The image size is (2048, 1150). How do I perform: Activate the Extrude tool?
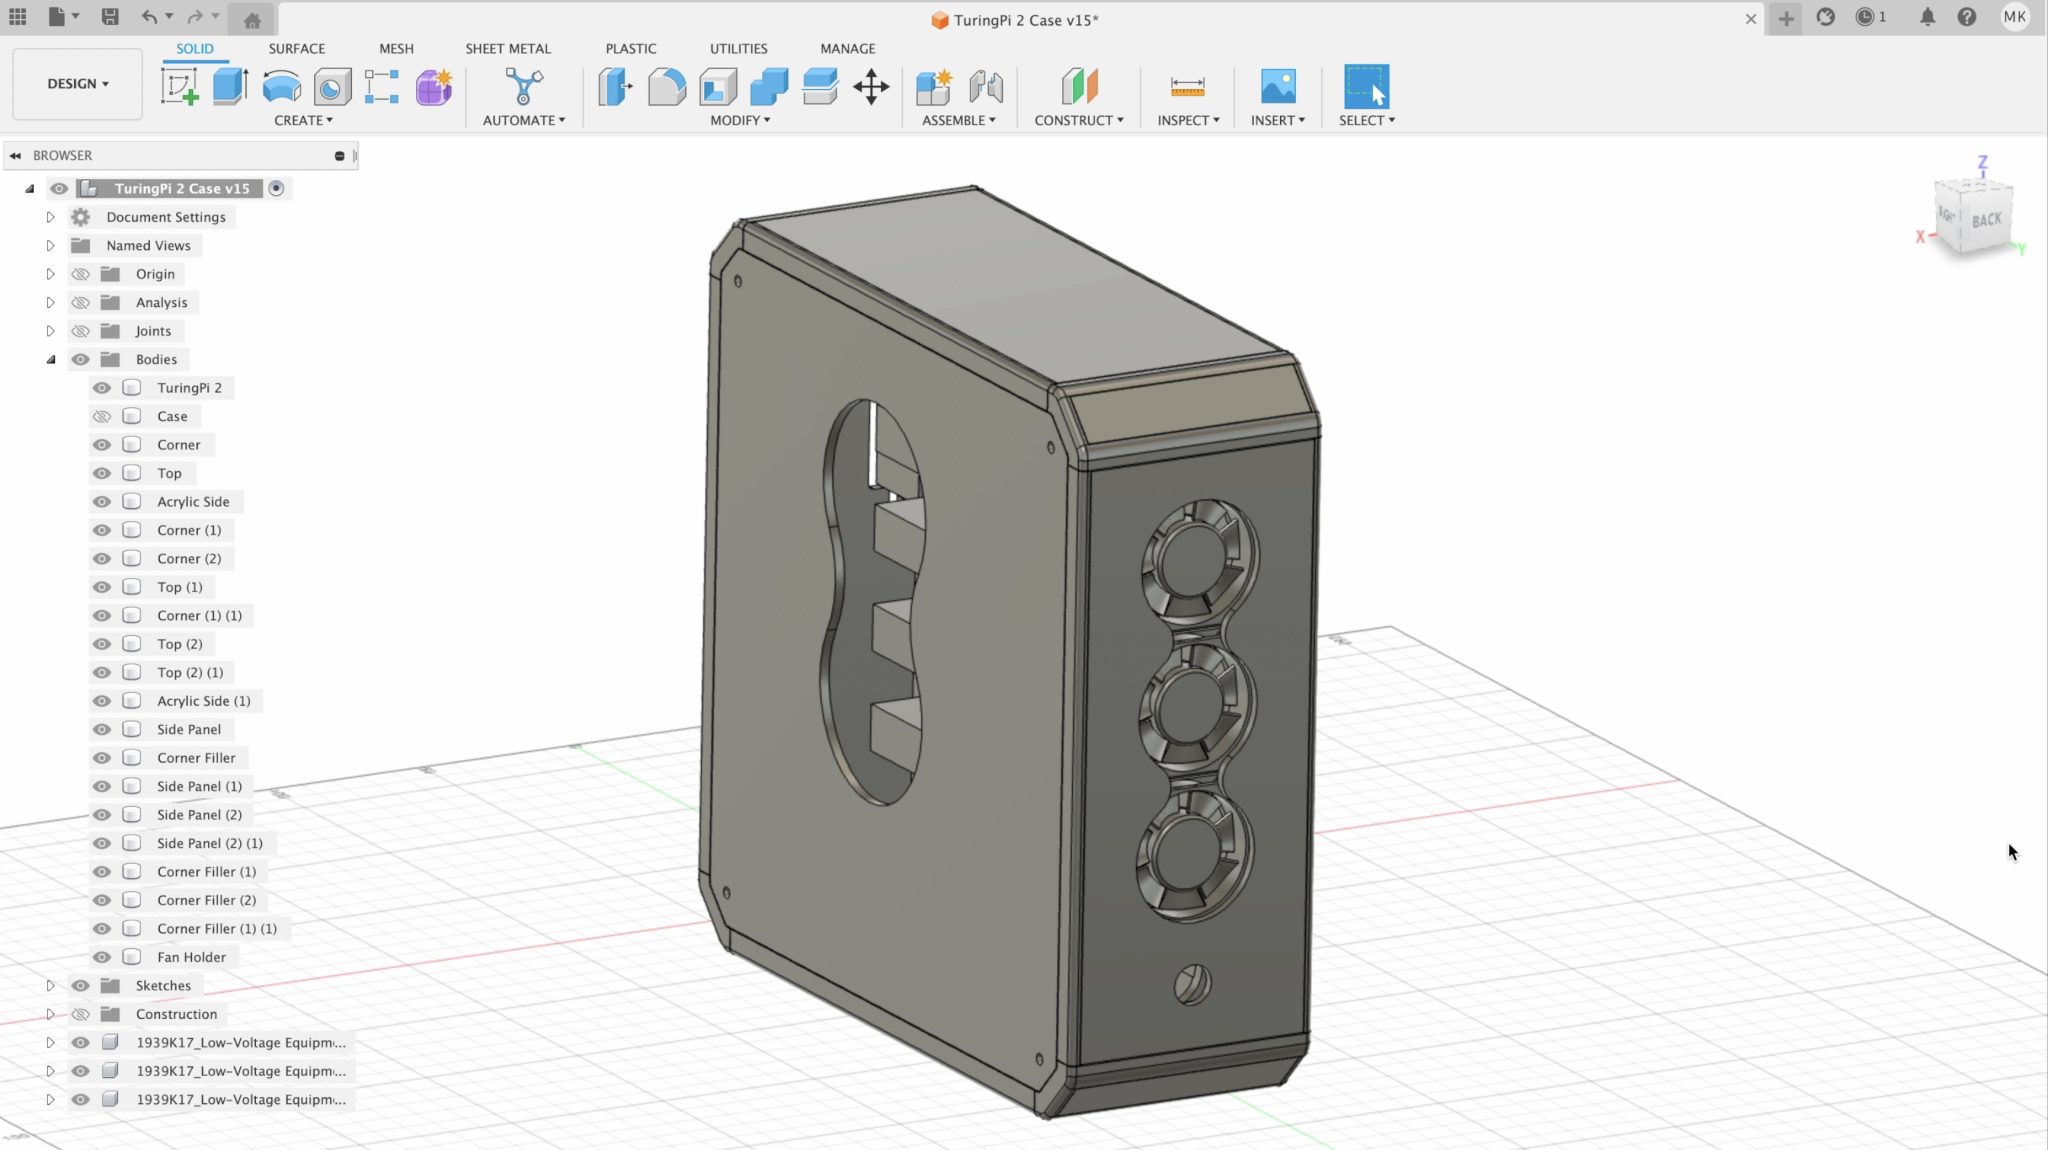[x=230, y=88]
